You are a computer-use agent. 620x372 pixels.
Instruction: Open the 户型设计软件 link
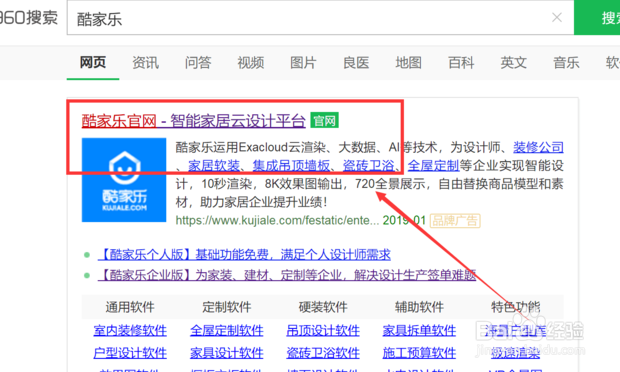point(130,353)
